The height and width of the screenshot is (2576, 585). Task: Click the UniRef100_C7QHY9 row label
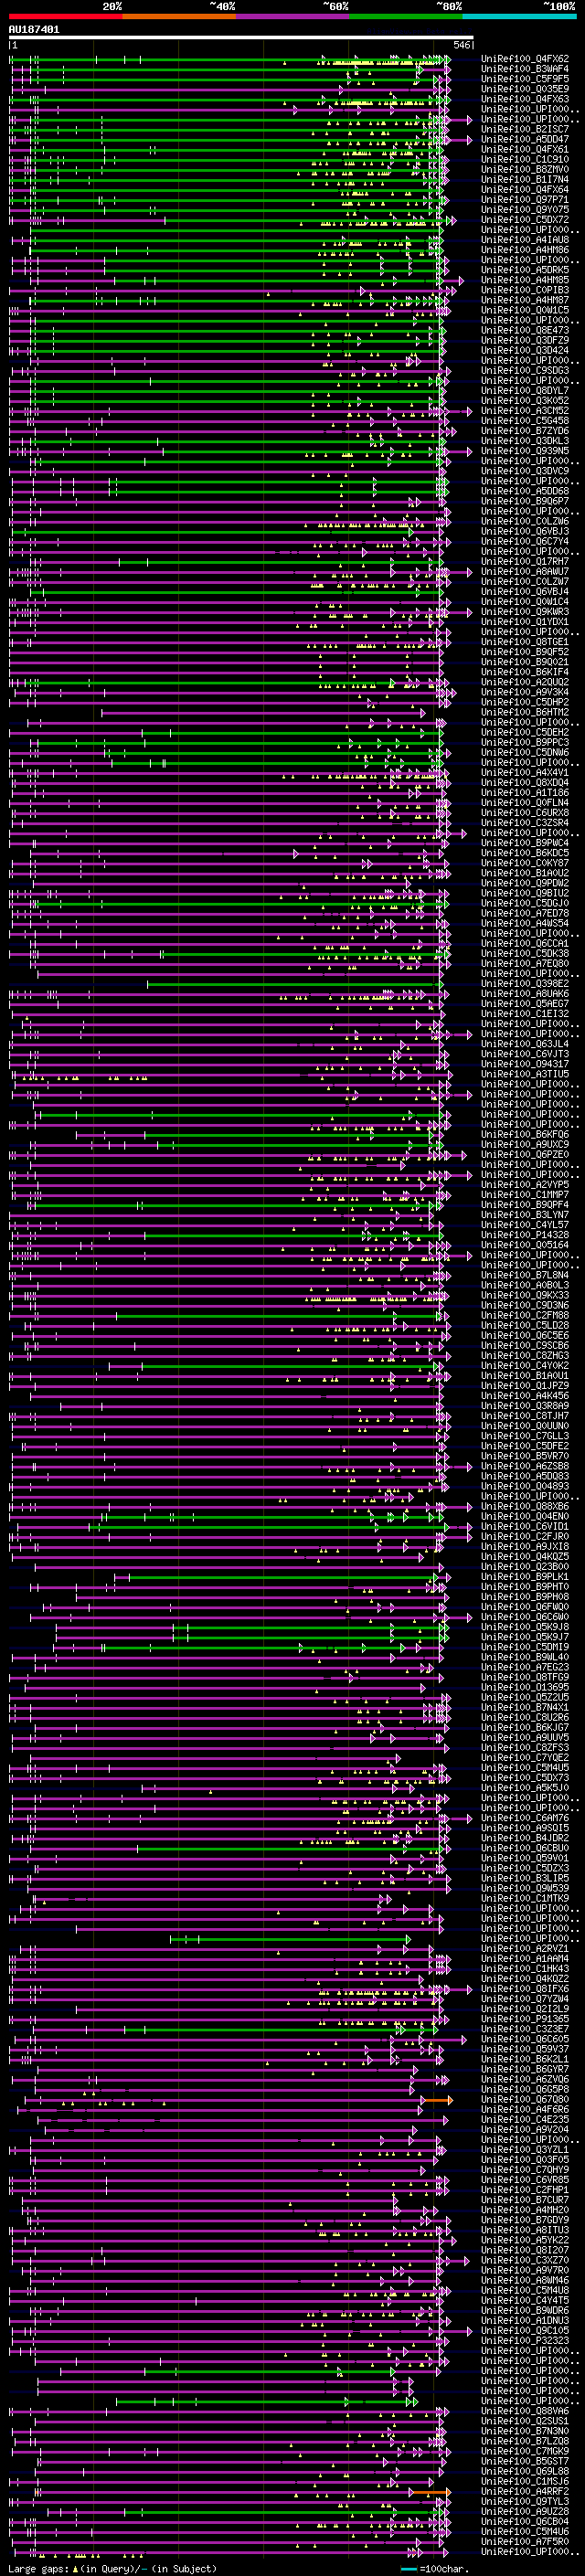click(525, 2169)
